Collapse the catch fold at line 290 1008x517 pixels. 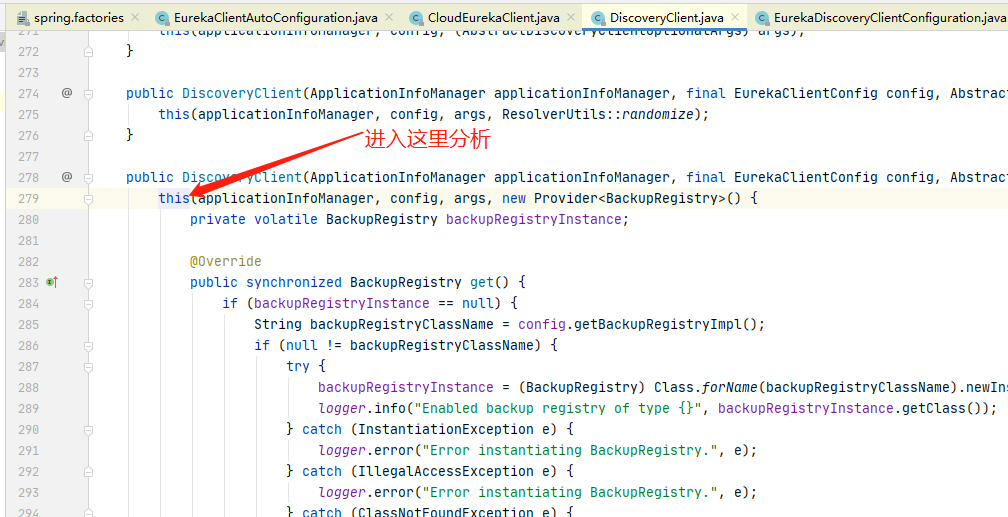89,430
